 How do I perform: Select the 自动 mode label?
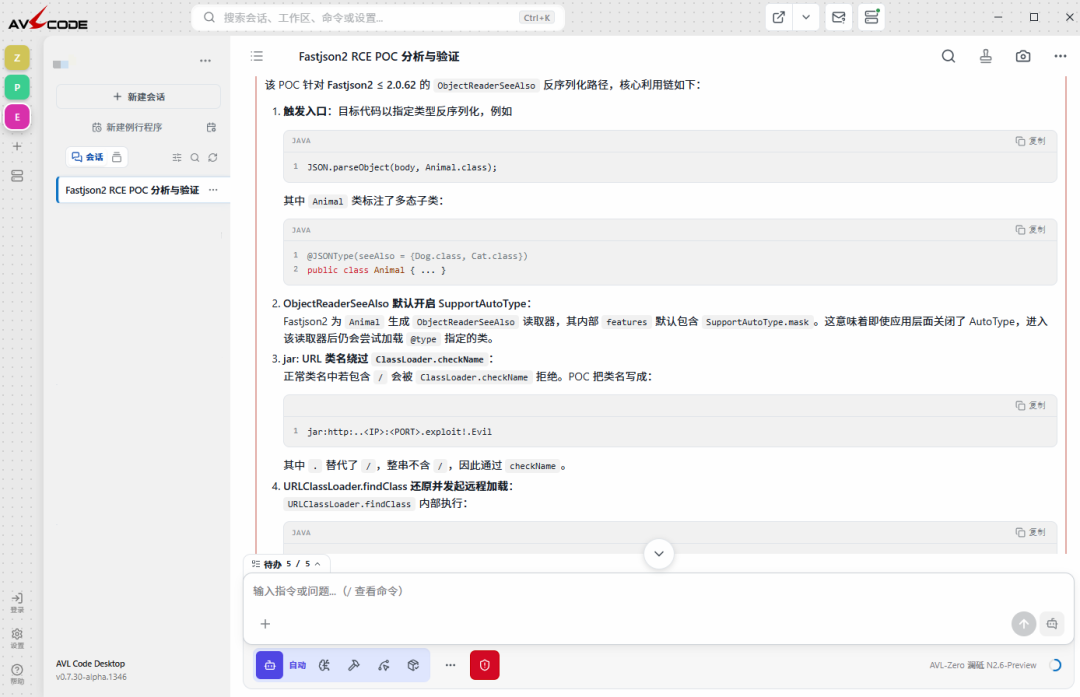click(298, 665)
